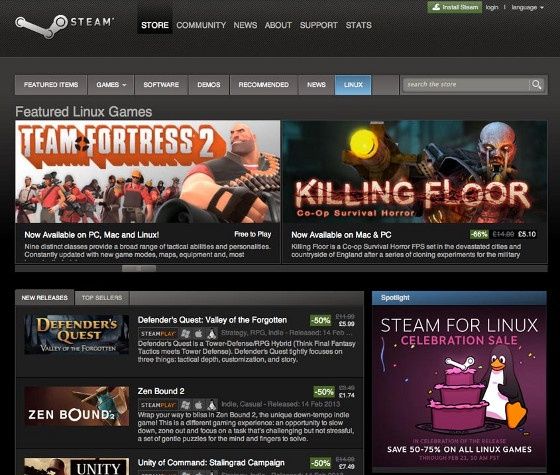Viewport: 560px width, 475px height.
Task: Click Apple icon on Zen Bound 2 row
Action: pos(199,405)
